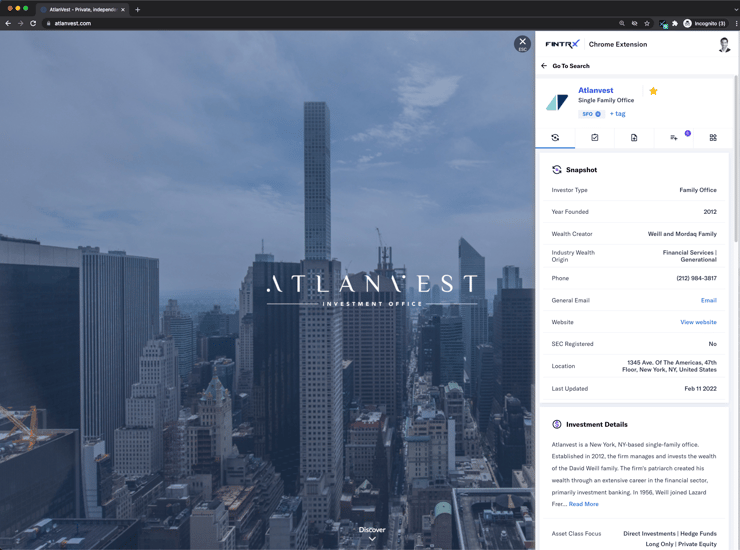Open the add-to-list tab icon with badge
This screenshot has width=740, height=550.
[x=674, y=137]
